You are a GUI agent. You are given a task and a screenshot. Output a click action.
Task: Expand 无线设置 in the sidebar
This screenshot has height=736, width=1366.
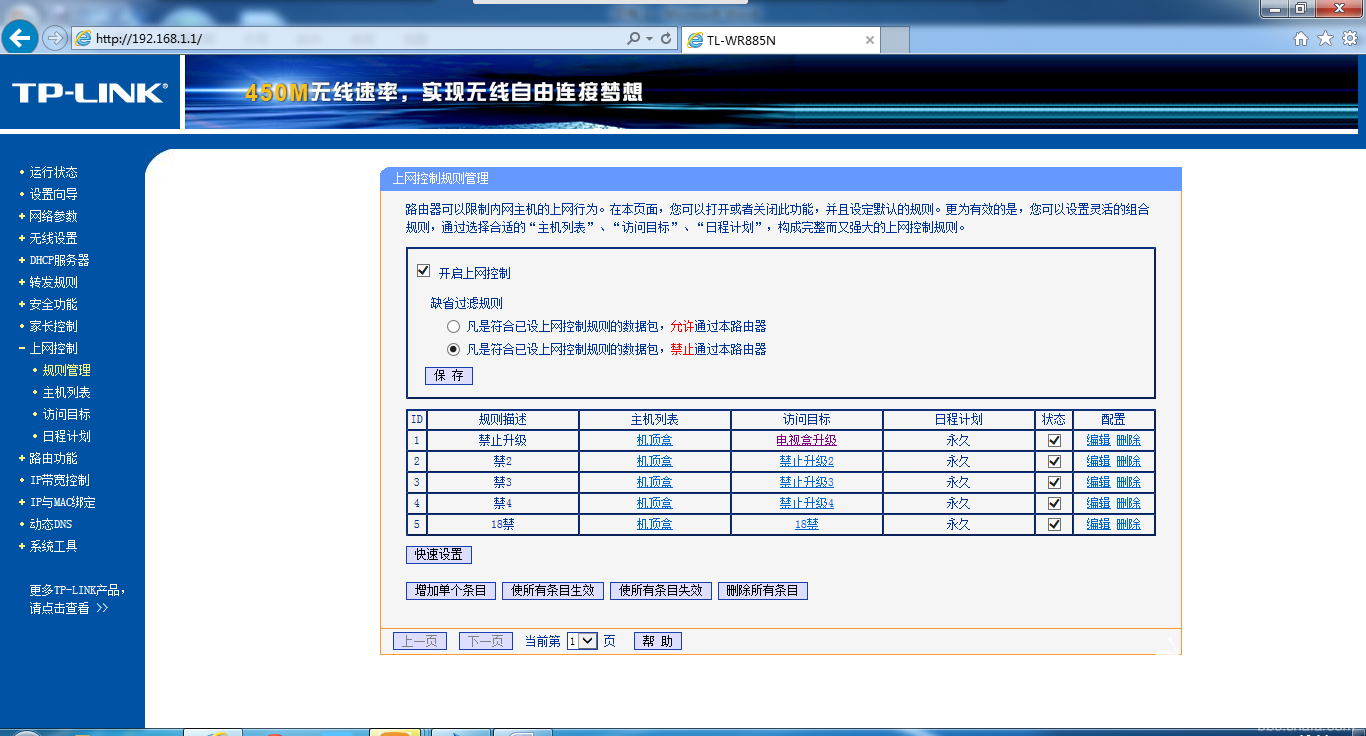pyautogui.click(x=53, y=238)
